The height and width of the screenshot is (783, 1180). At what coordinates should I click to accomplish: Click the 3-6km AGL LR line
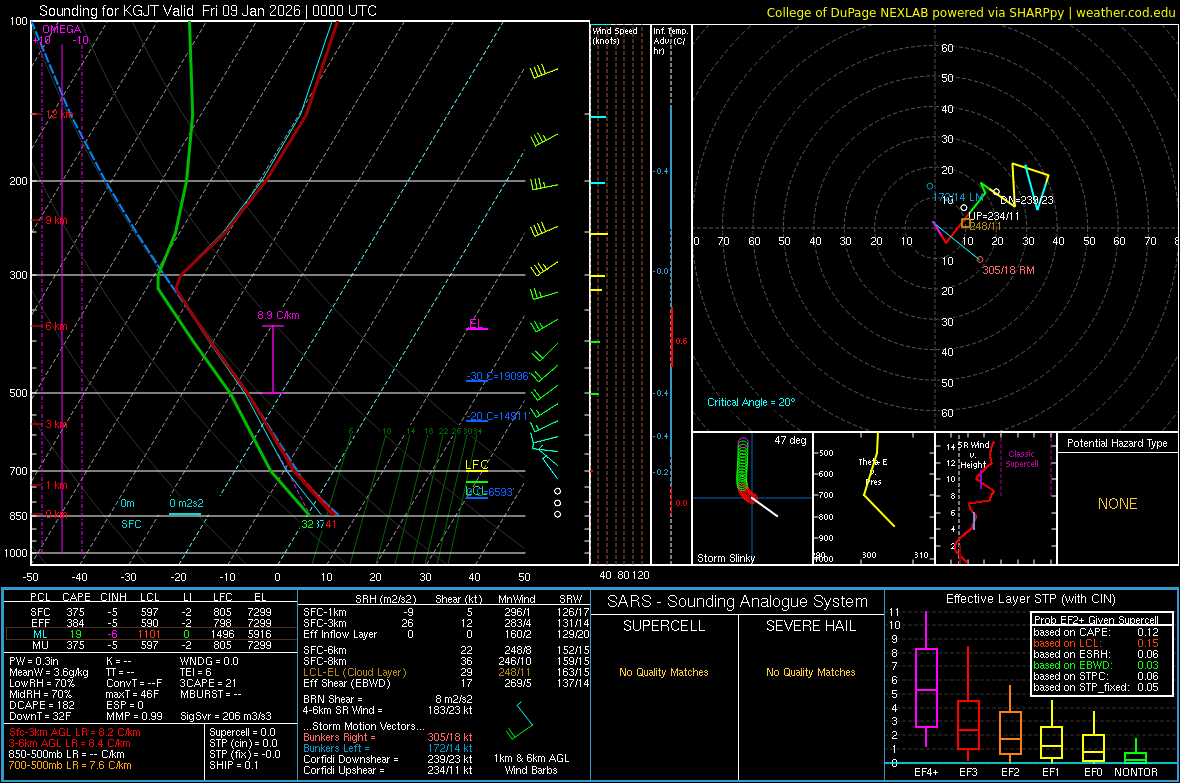(x=69, y=743)
